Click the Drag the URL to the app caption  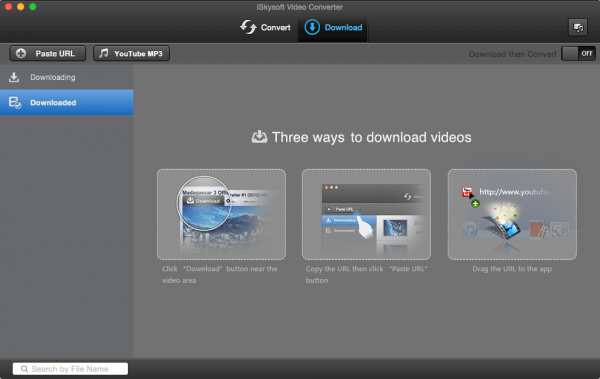[512, 269]
